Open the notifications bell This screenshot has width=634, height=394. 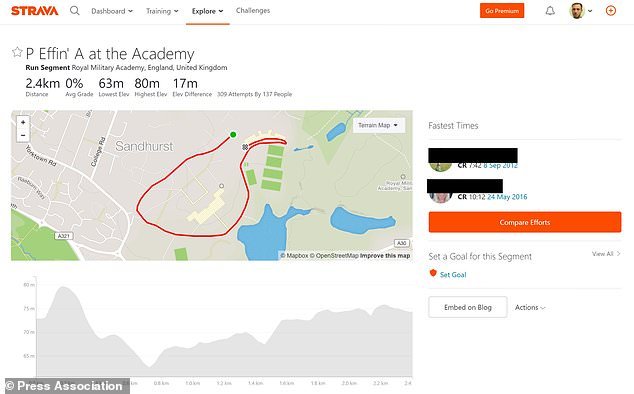pyautogui.click(x=550, y=11)
